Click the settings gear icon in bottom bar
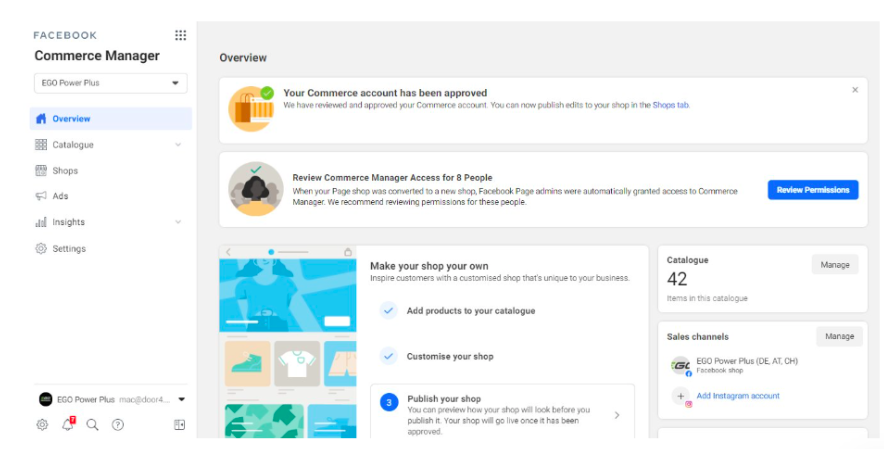This screenshot has width=884, height=449. (x=42, y=424)
